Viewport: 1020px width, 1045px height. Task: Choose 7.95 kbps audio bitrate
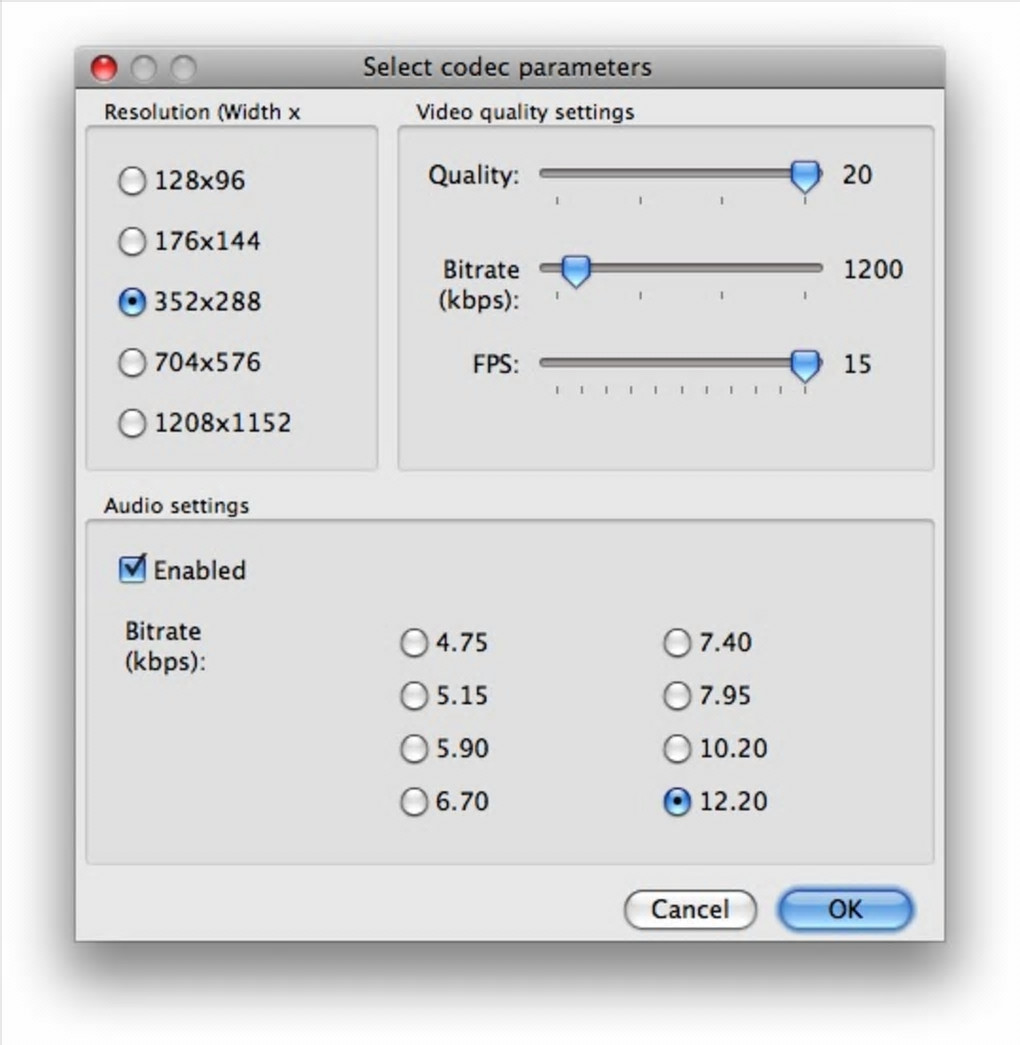(x=677, y=696)
